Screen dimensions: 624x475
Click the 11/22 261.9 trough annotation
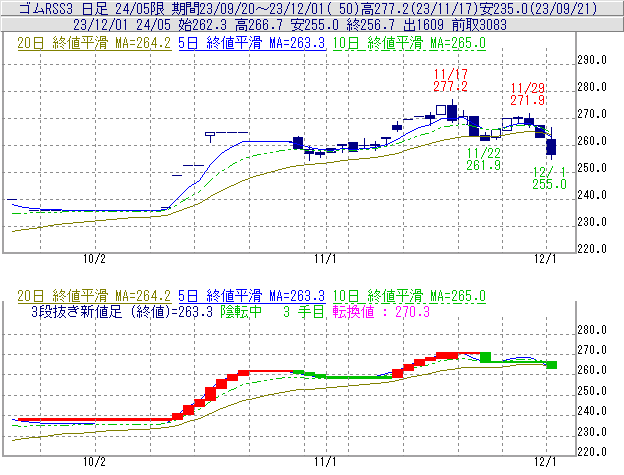click(x=484, y=159)
